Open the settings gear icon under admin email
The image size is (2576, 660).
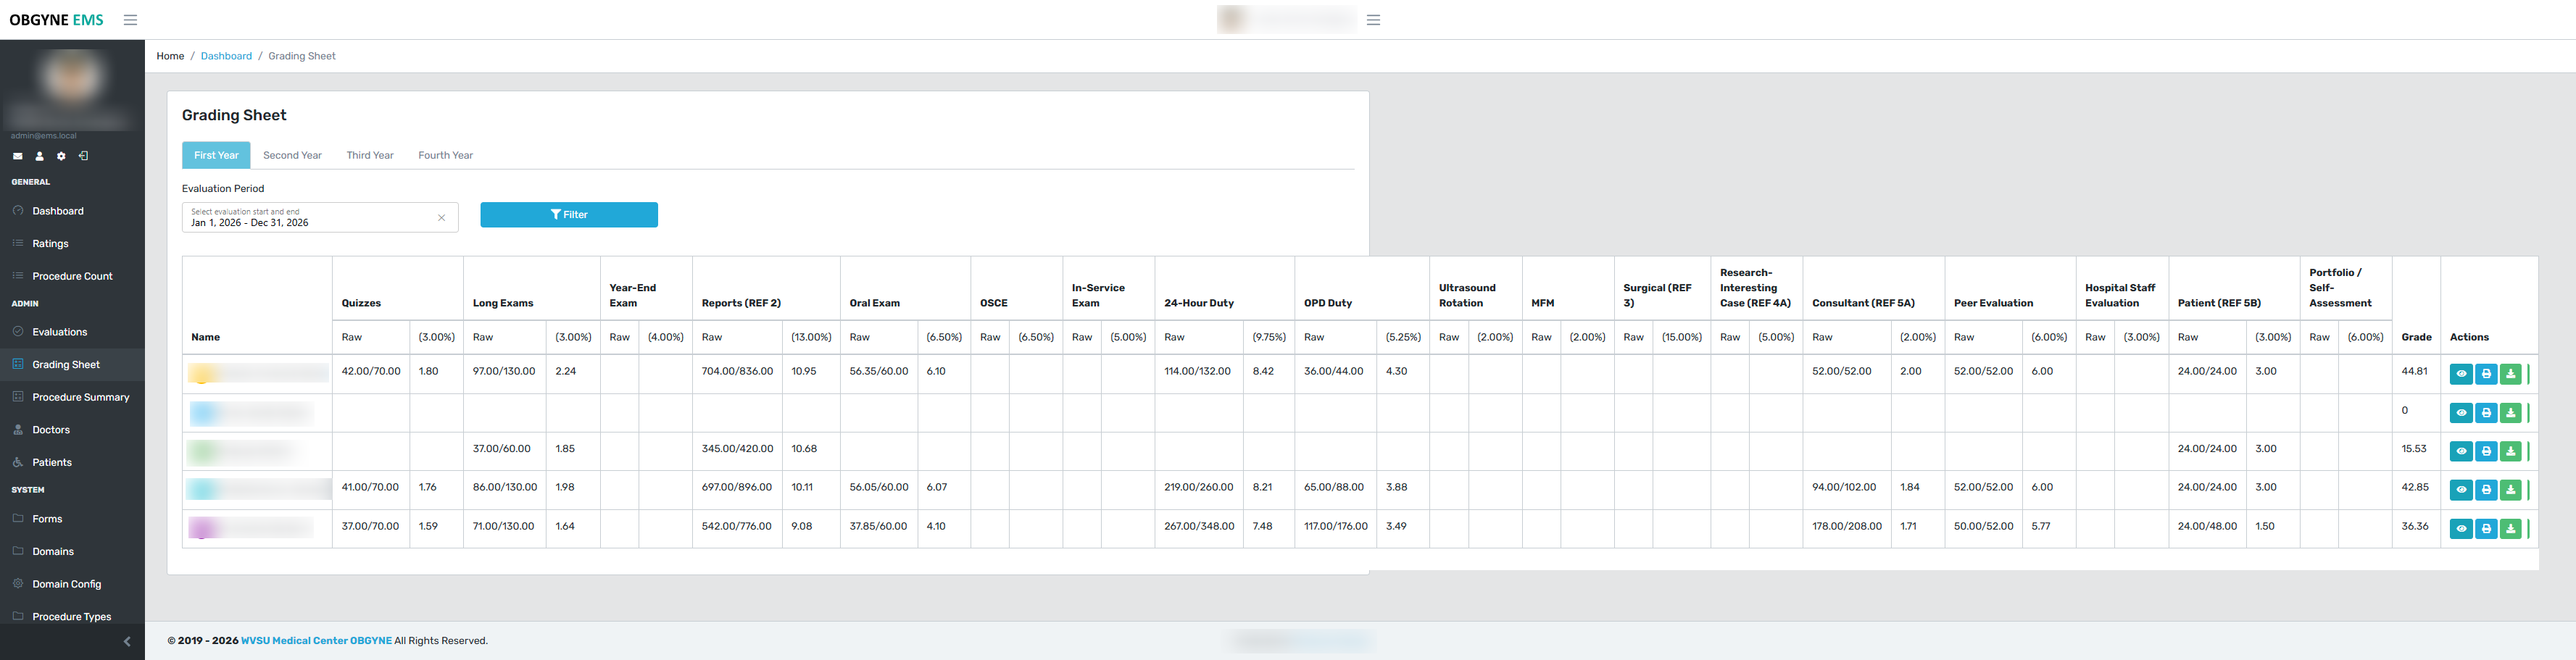tap(61, 156)
